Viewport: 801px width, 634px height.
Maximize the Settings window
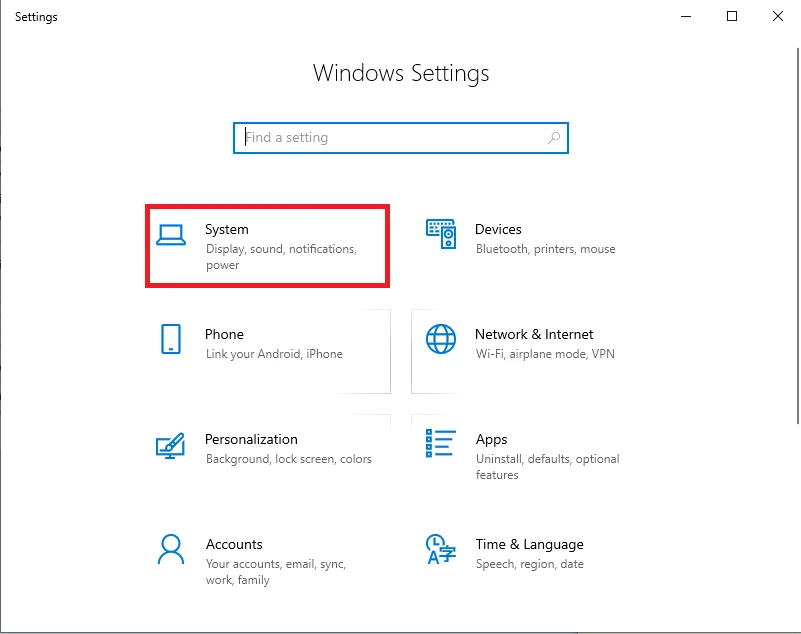pos(732,16)
